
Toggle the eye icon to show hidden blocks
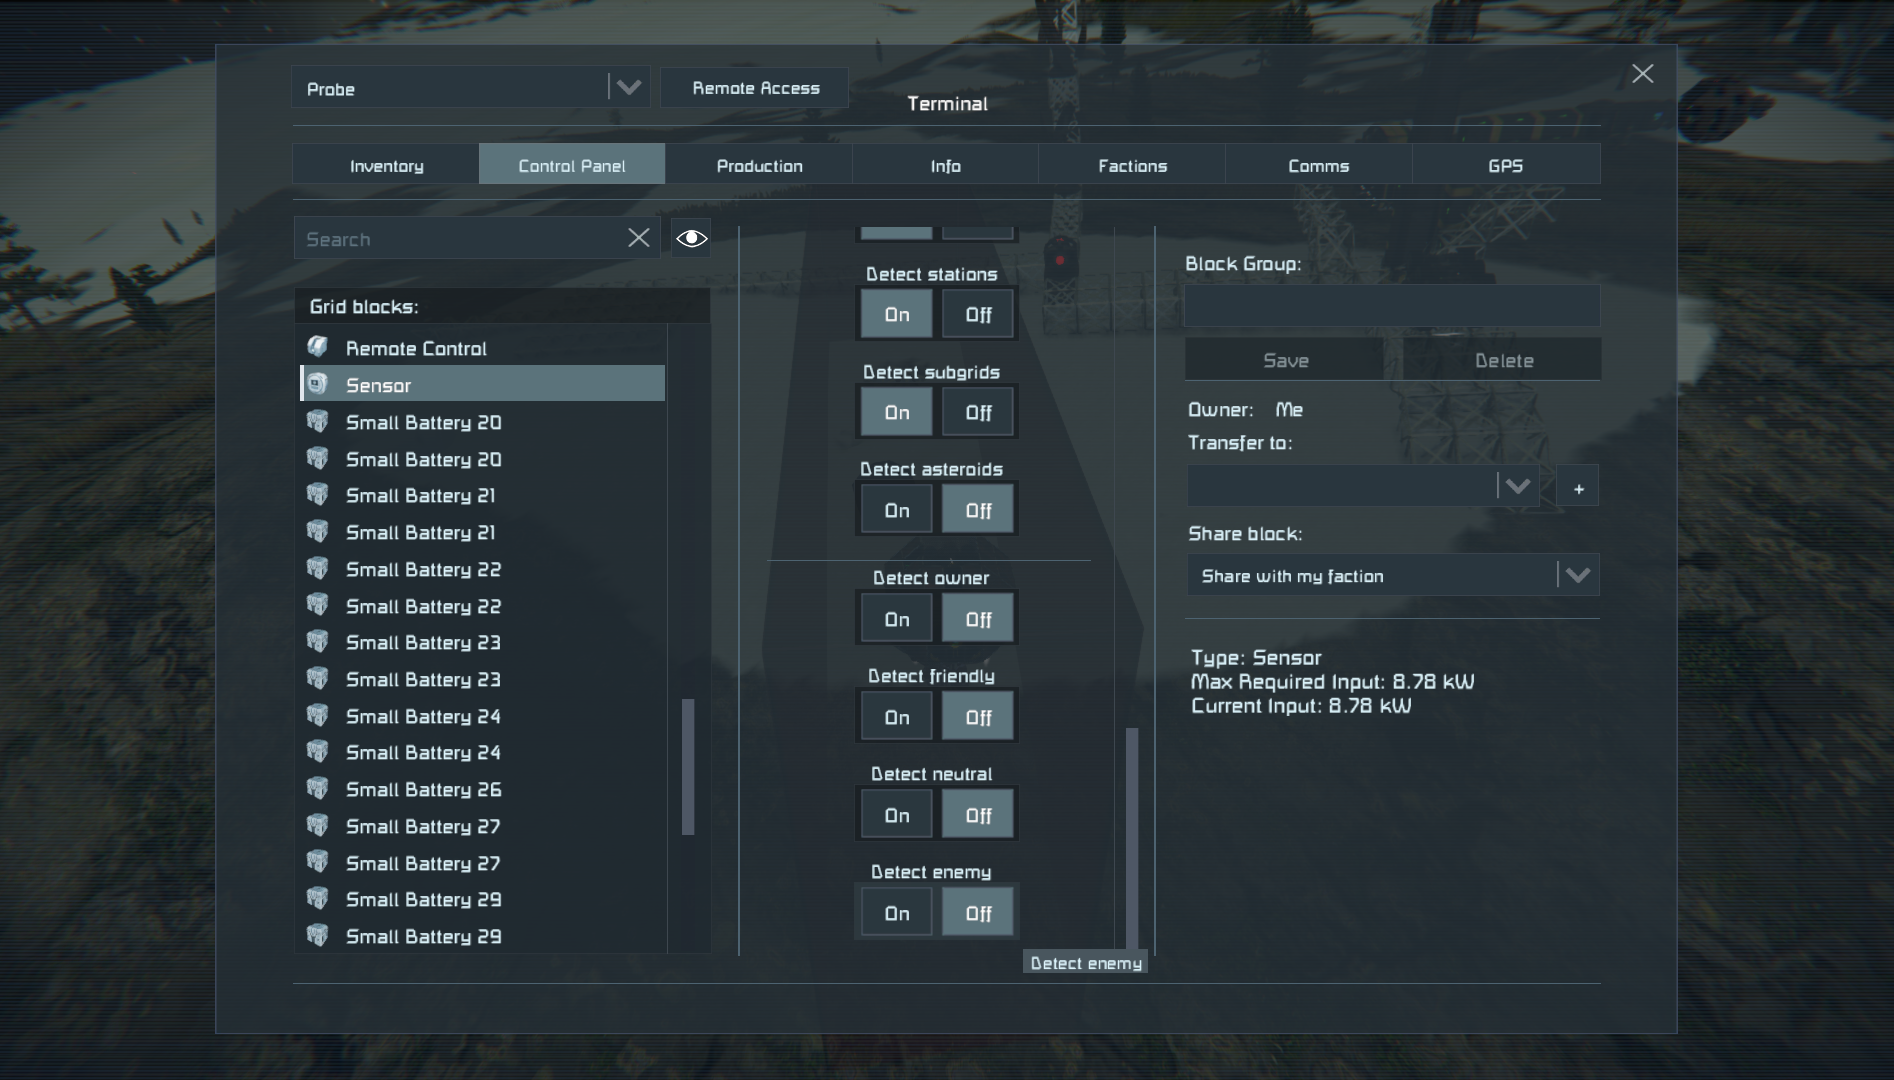click(x=691, y=238)
